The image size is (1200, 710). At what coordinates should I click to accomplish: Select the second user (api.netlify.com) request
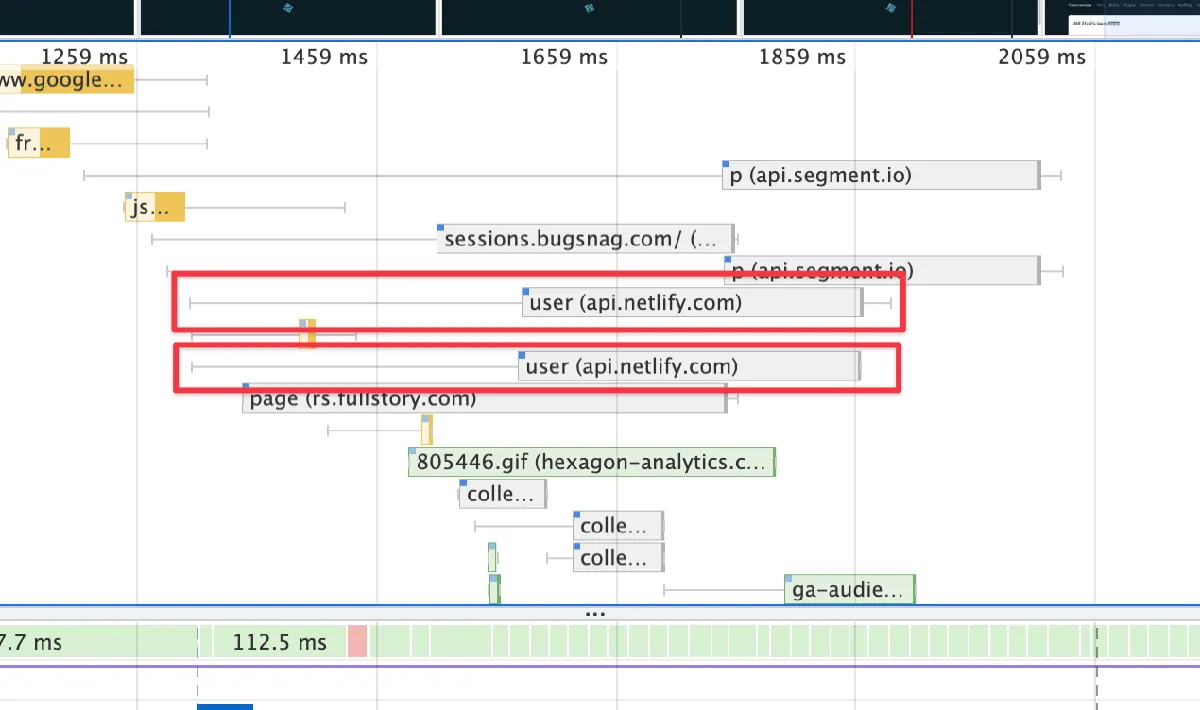tap(688, 367)
